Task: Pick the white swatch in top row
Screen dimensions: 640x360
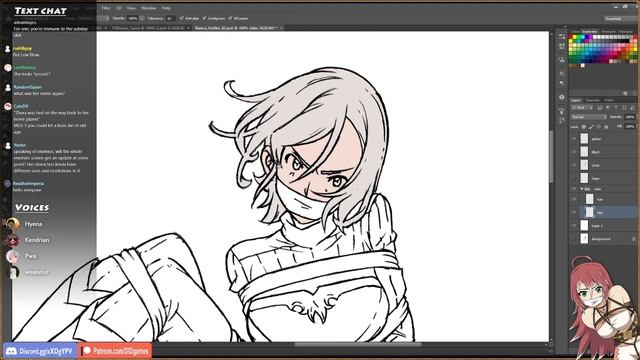Action: tap(595, 37)
